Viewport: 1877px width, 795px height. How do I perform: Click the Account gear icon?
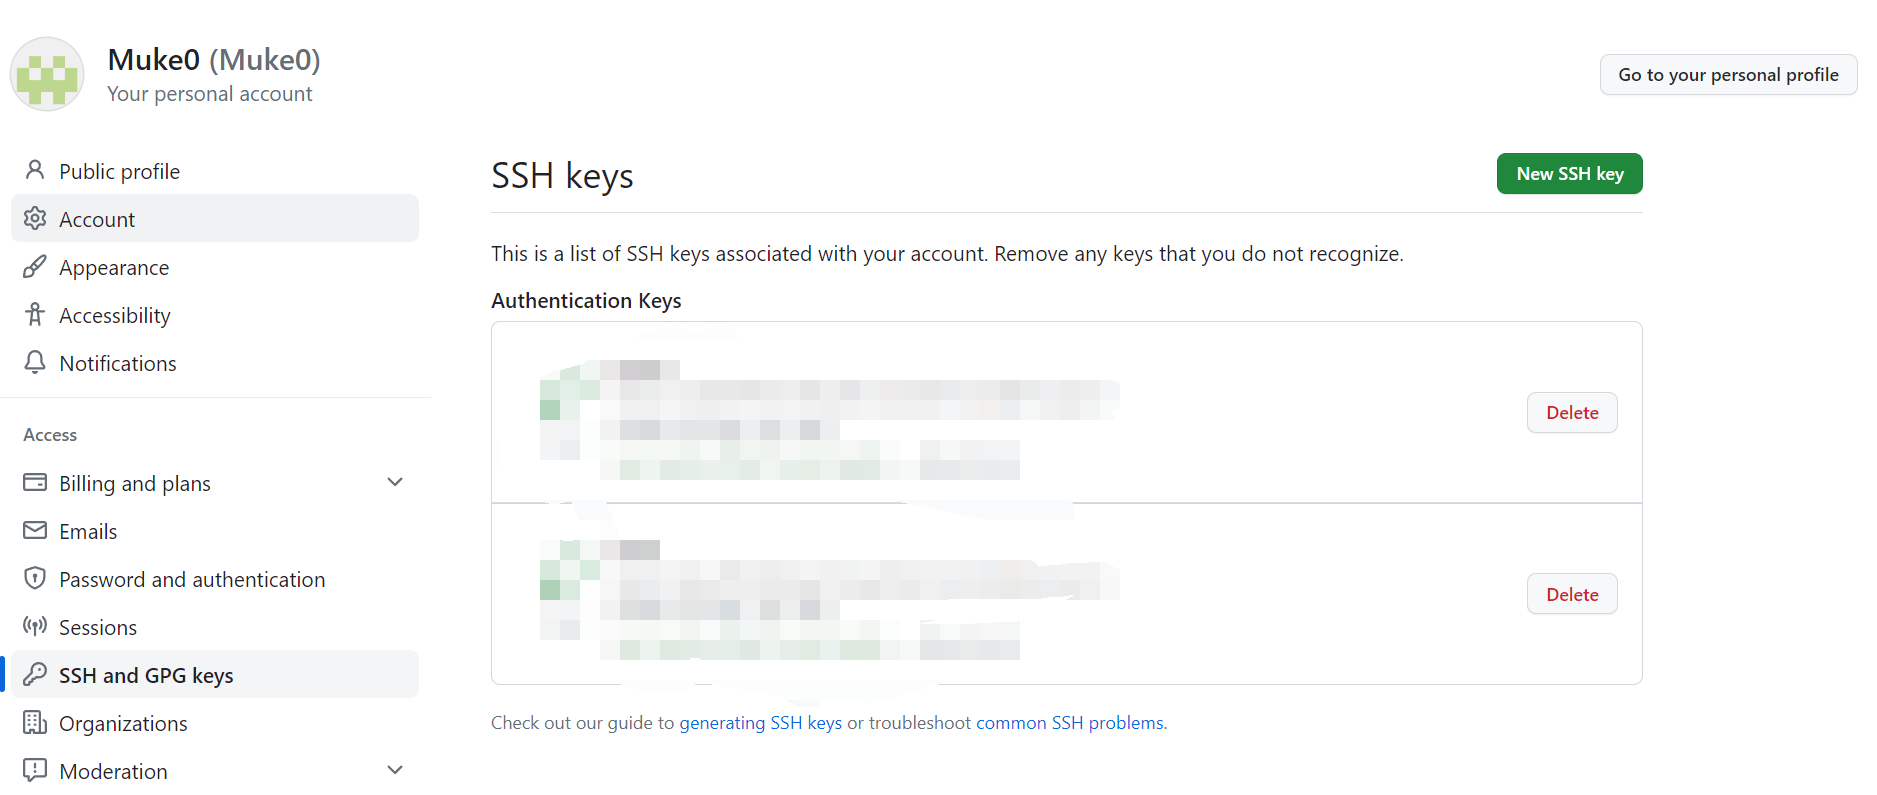(35, 218)
